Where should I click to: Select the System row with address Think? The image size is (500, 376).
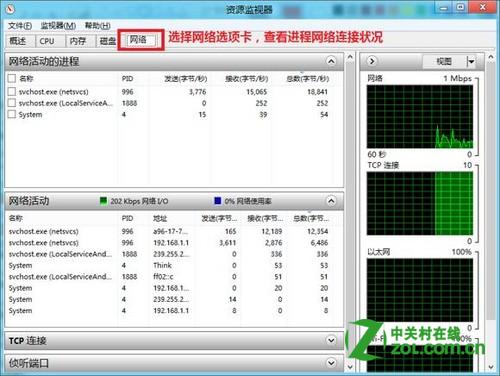click(x=169, y=265)
